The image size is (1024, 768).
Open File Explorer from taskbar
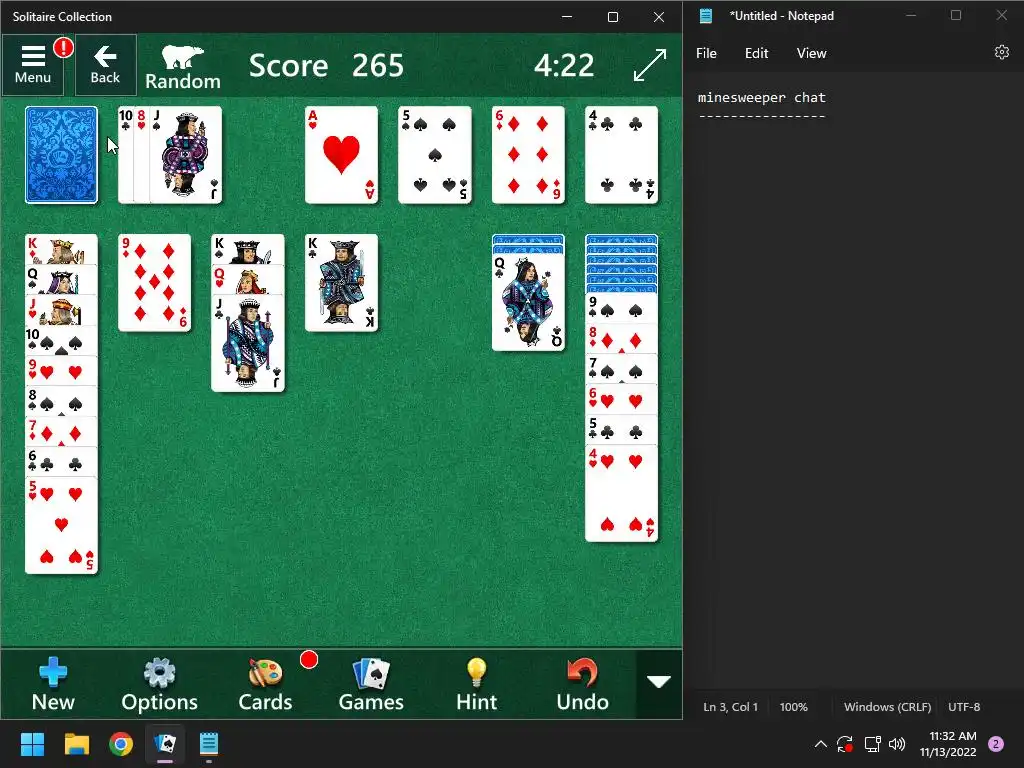(76, 744)
